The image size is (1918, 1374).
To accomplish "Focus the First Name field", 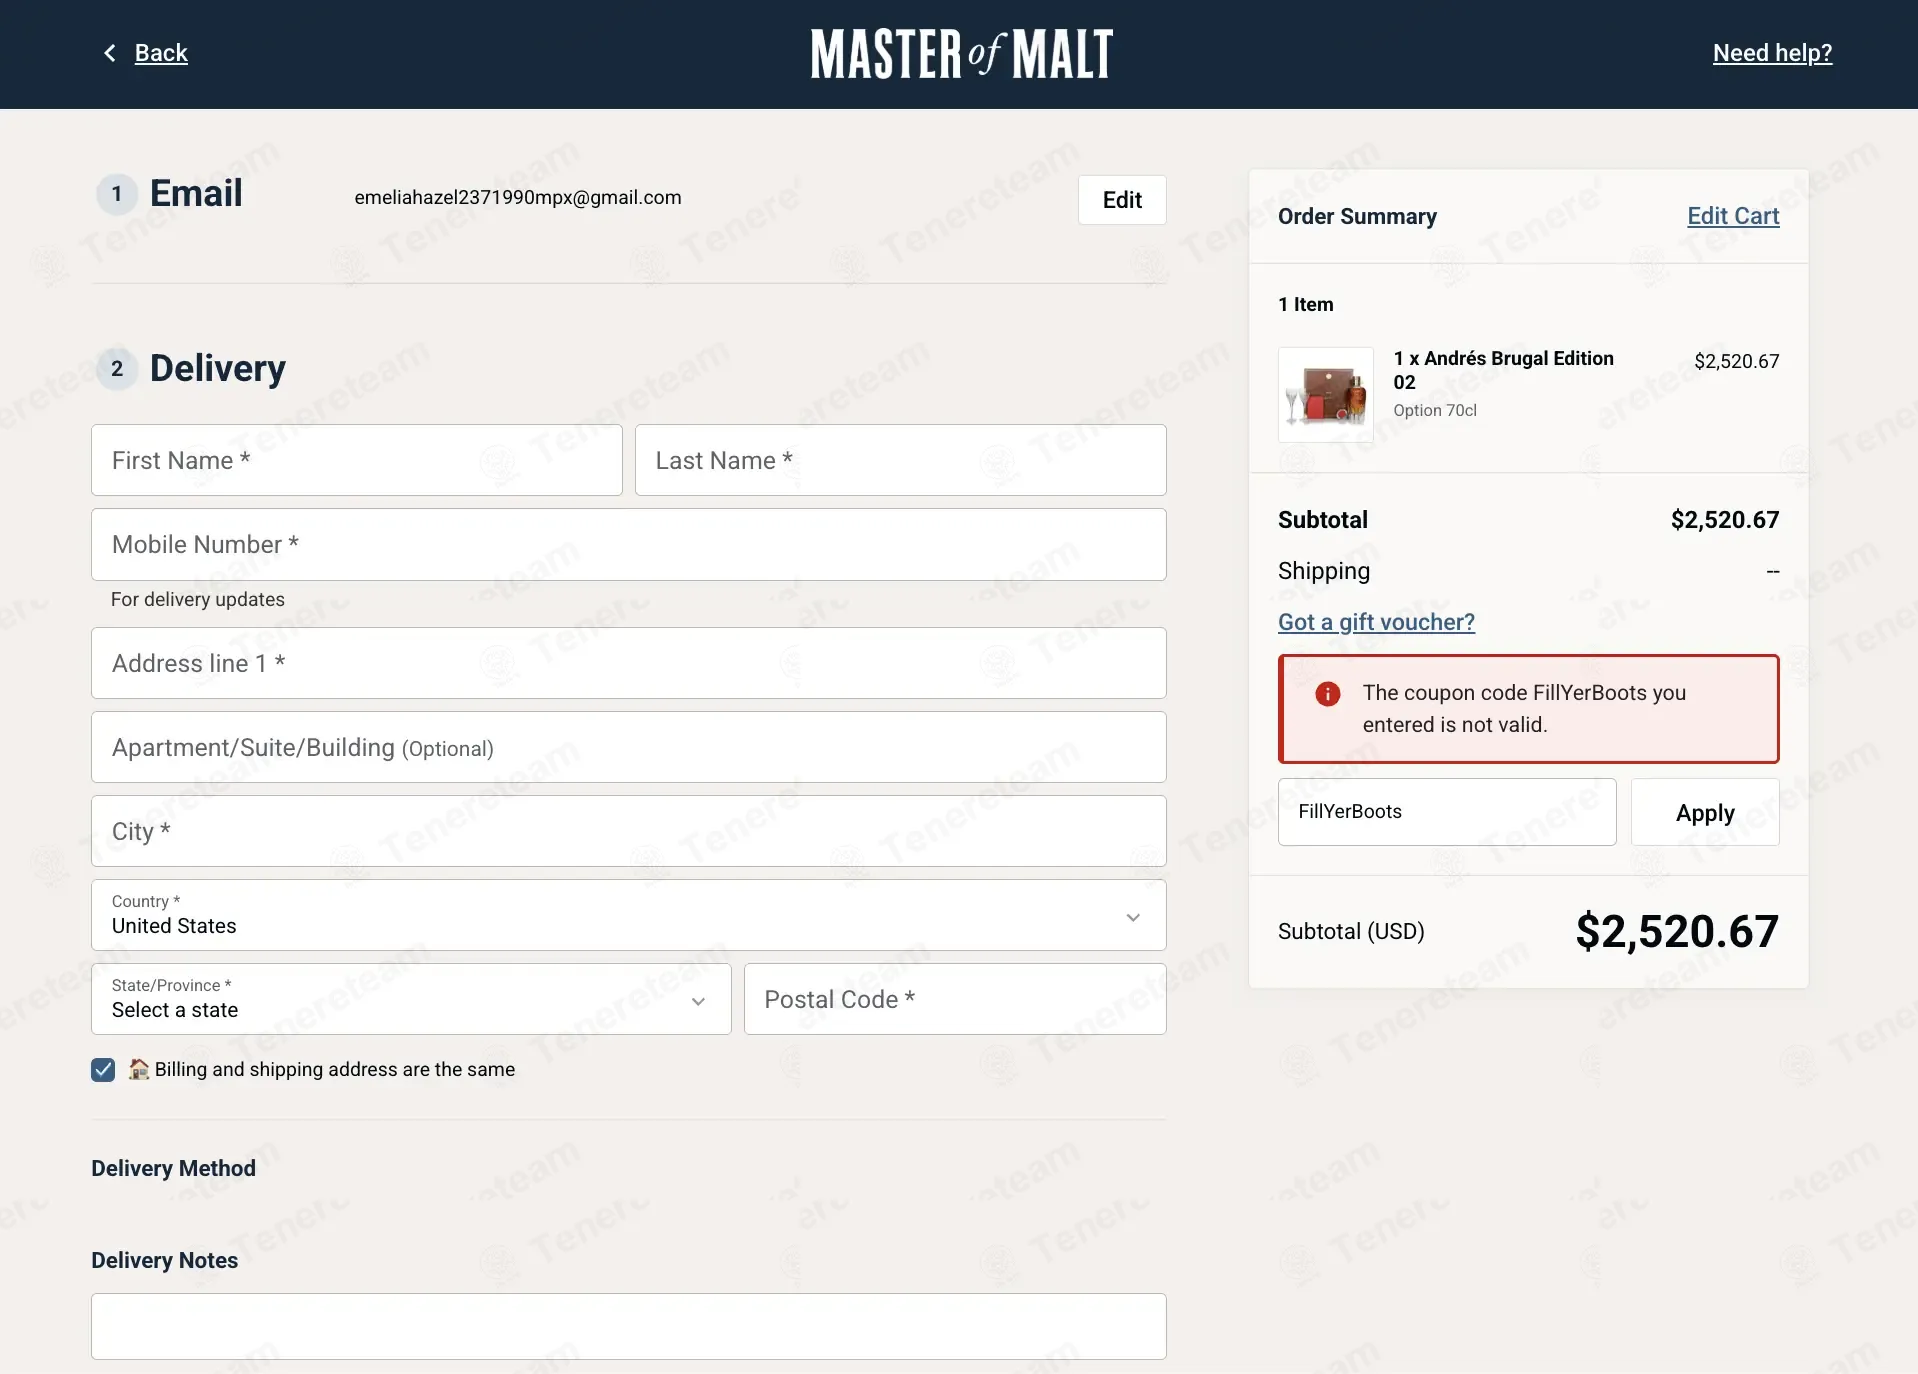I will point(357,460).
